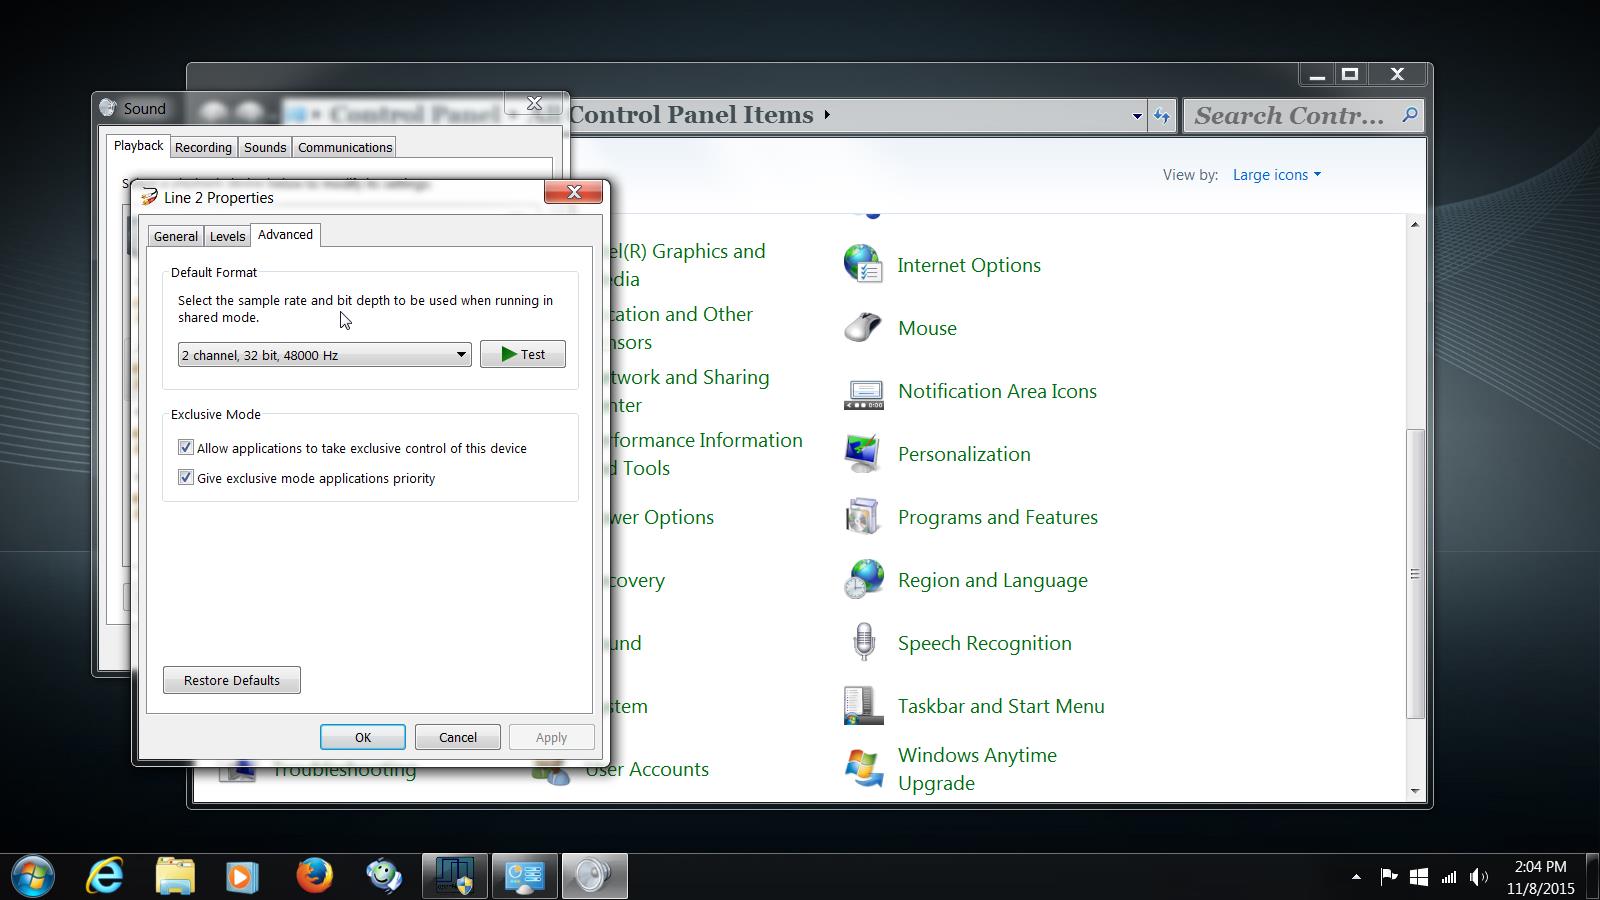Click the refresh icon beside the address bar
The width and height of the screenshot is (1600, 900).
1162,116
